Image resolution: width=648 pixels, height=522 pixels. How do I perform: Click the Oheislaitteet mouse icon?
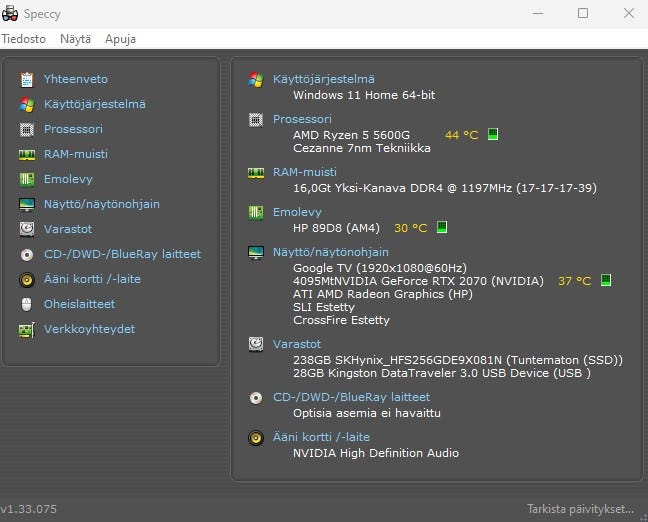pos(26,304)
